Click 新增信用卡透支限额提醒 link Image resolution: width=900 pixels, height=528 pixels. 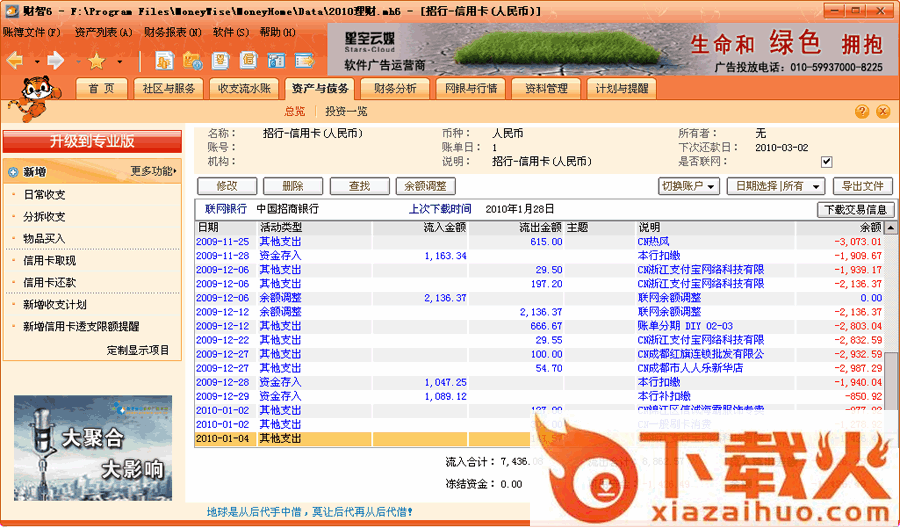point(81,327)
